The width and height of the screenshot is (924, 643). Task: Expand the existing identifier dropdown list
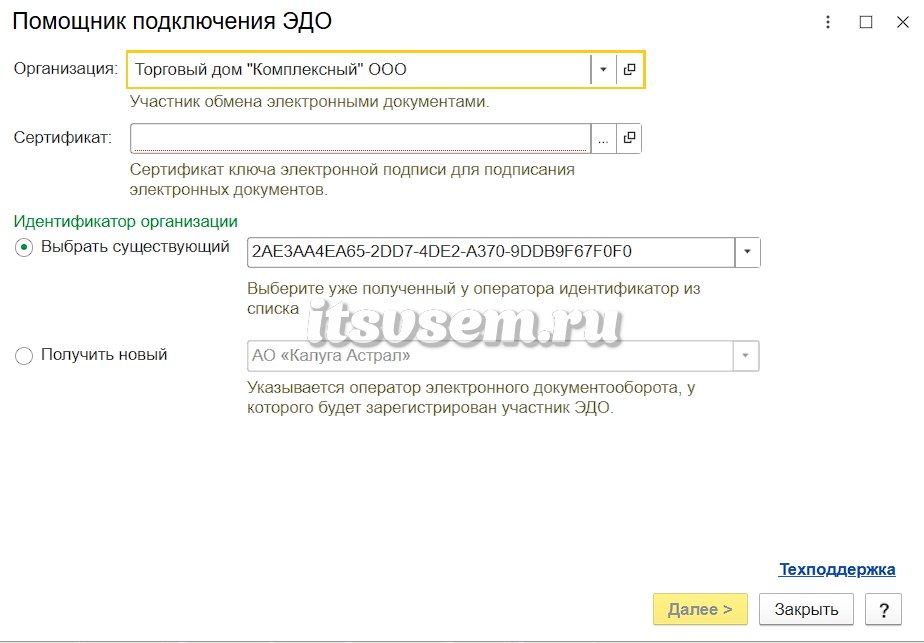(x=747, y=252)
